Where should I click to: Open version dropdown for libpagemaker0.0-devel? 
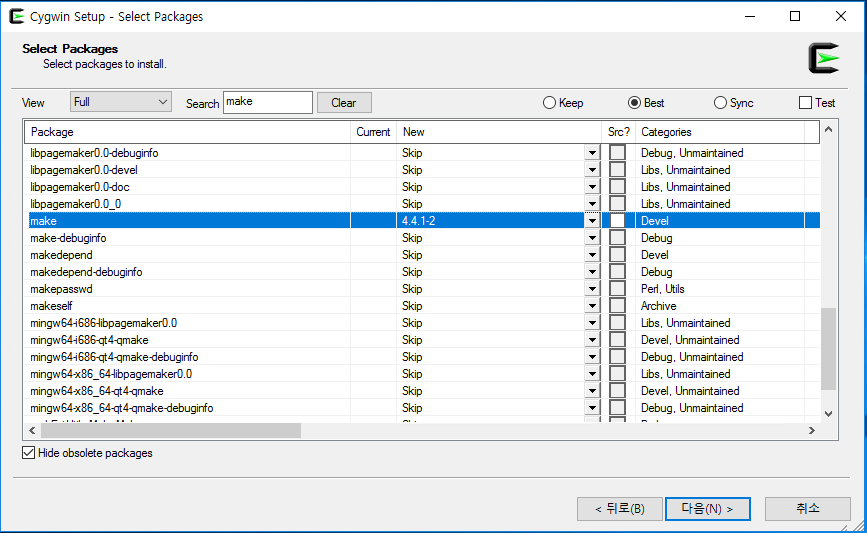click(592, 170)
